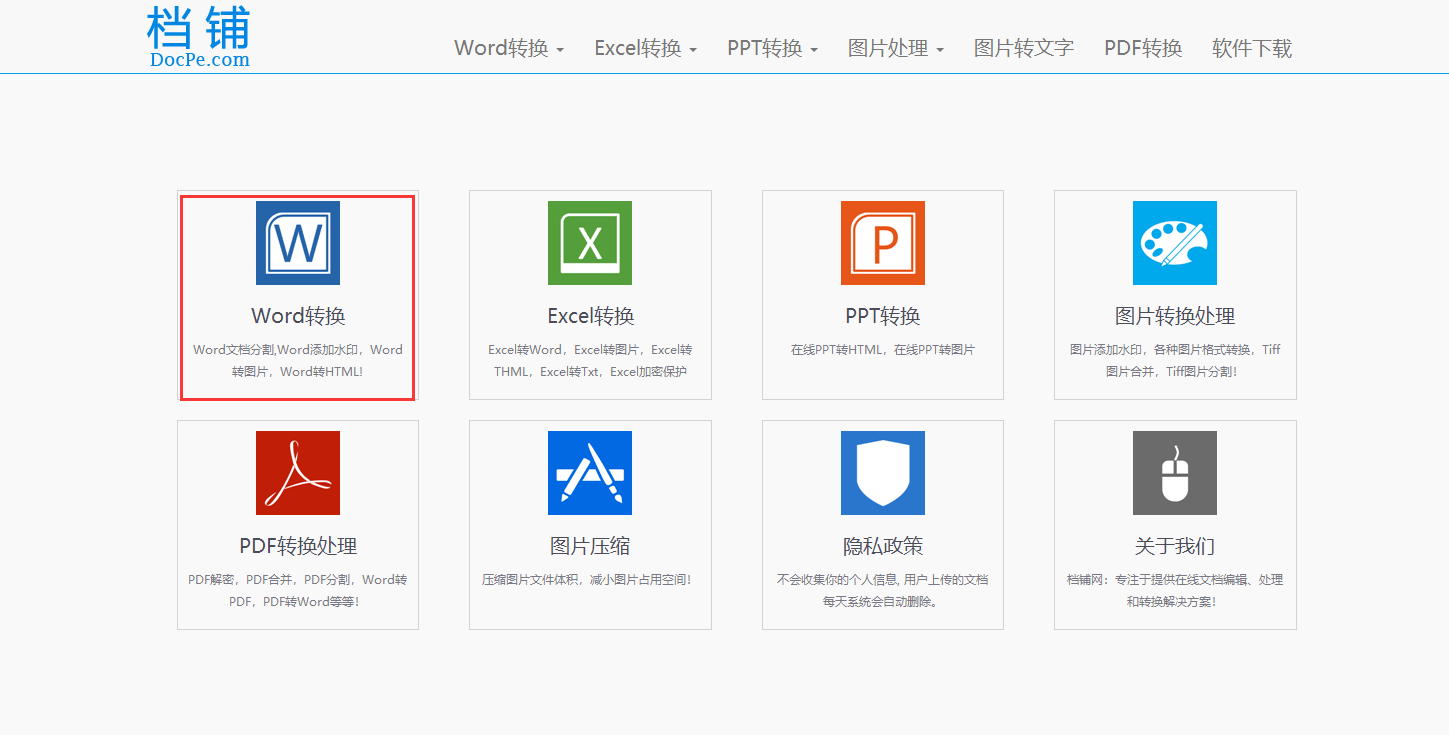Screen dimensions: 1449x735
Task: Expand the 图片处理 navigation dropdown
Action: click(x=895, y=48)
